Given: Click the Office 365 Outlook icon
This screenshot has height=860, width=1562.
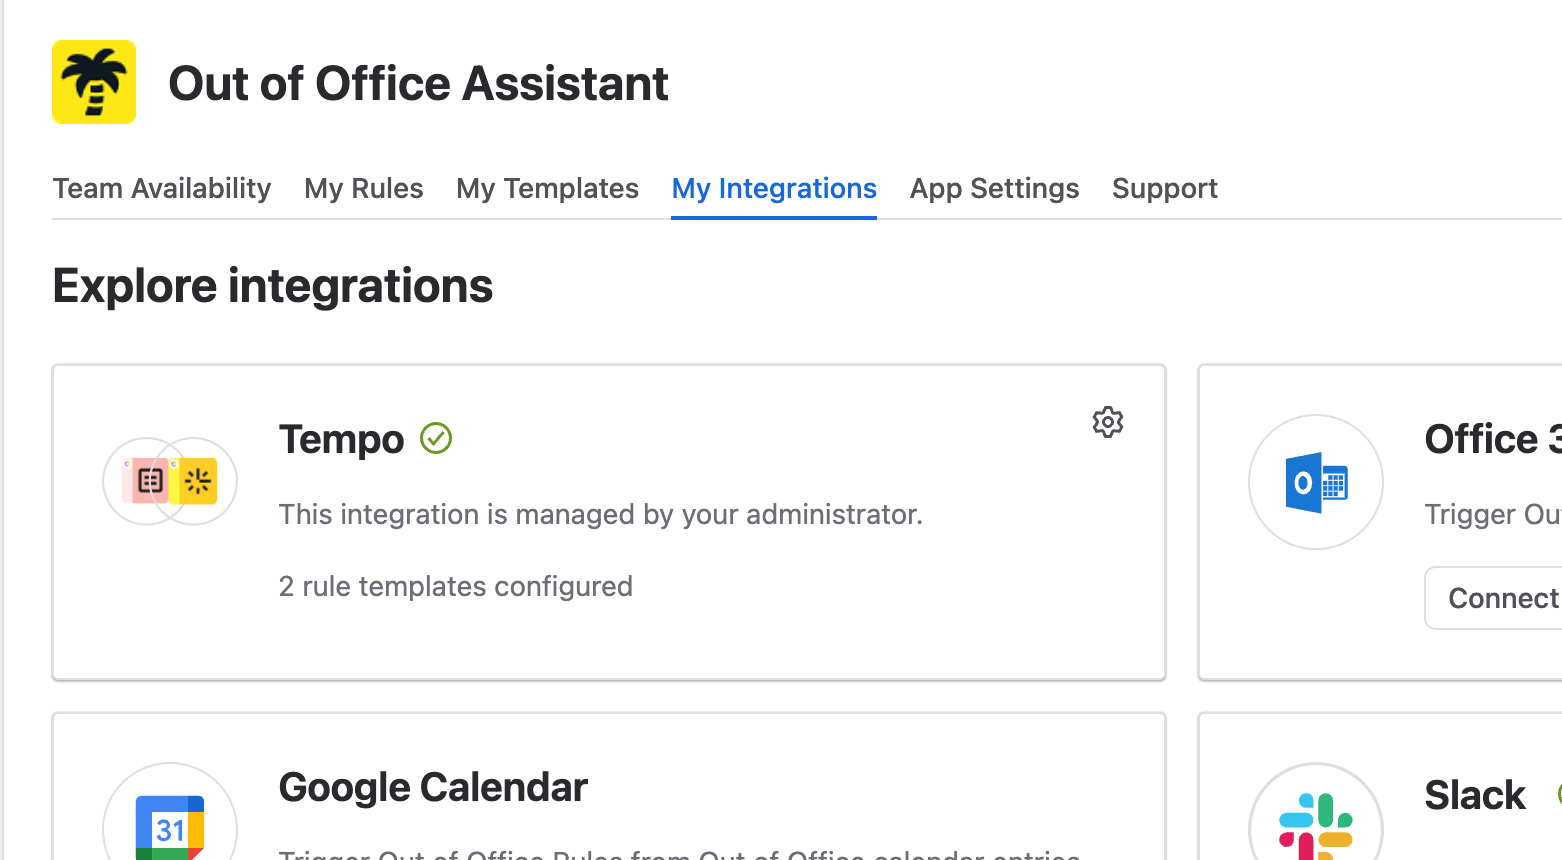Looking at the screenshot, I should coord(1316,482).
